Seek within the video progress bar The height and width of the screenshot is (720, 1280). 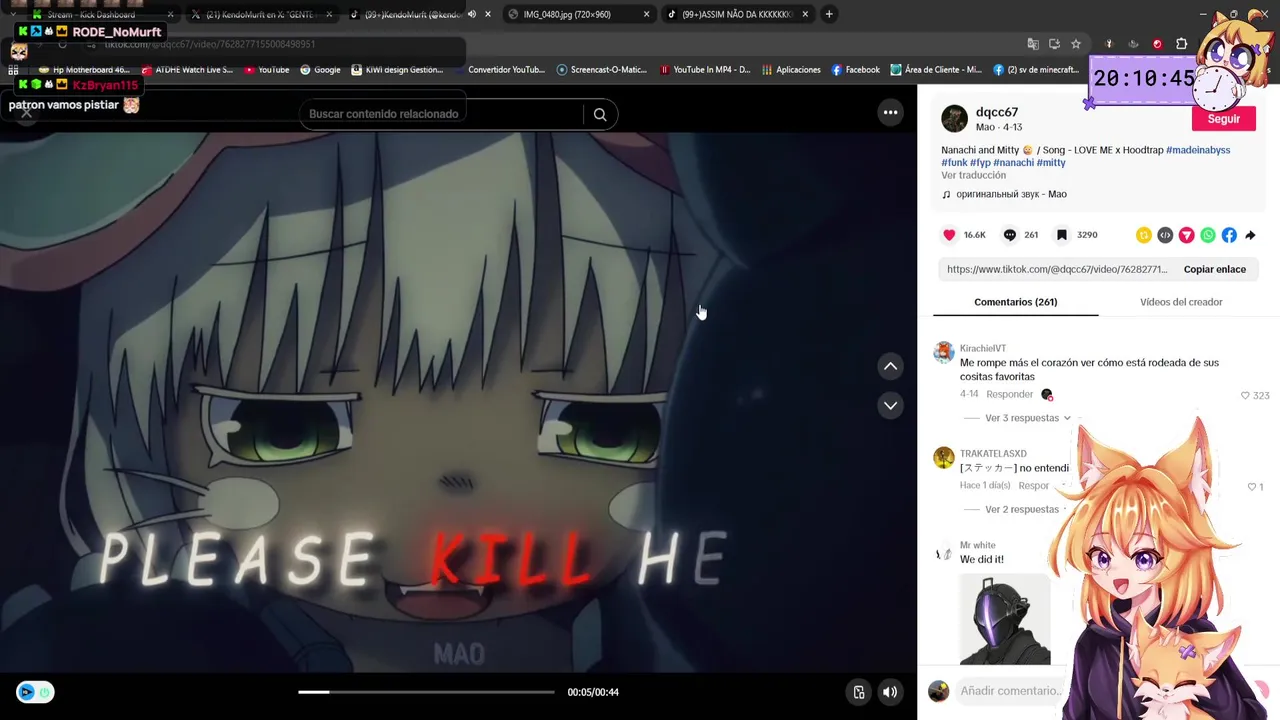coord(426,692)
